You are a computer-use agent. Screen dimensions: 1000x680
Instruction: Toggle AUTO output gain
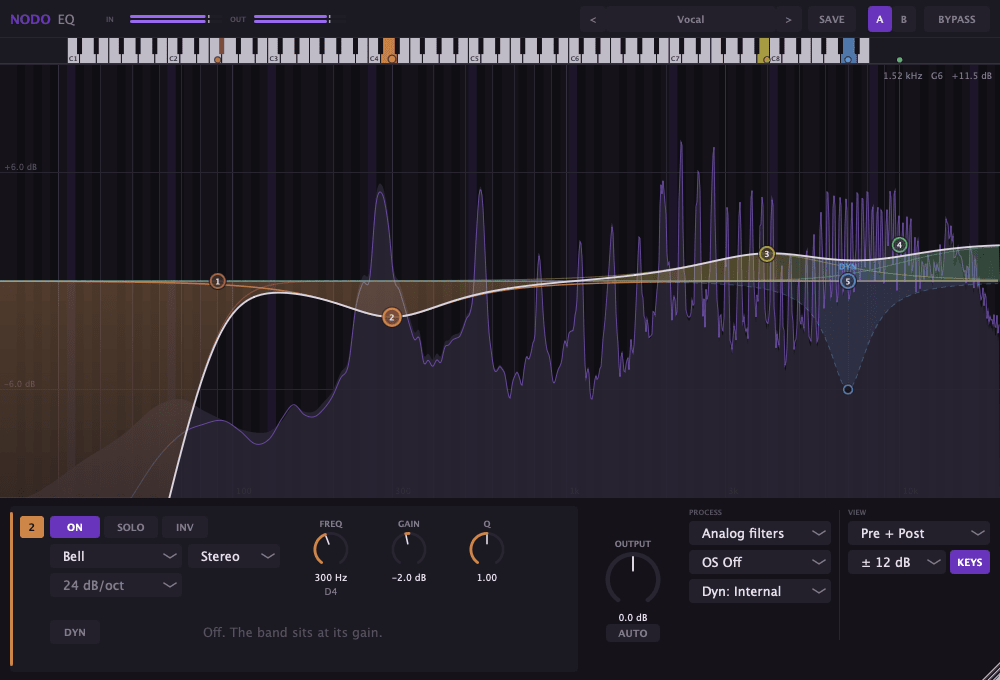[x=633, y=633]
